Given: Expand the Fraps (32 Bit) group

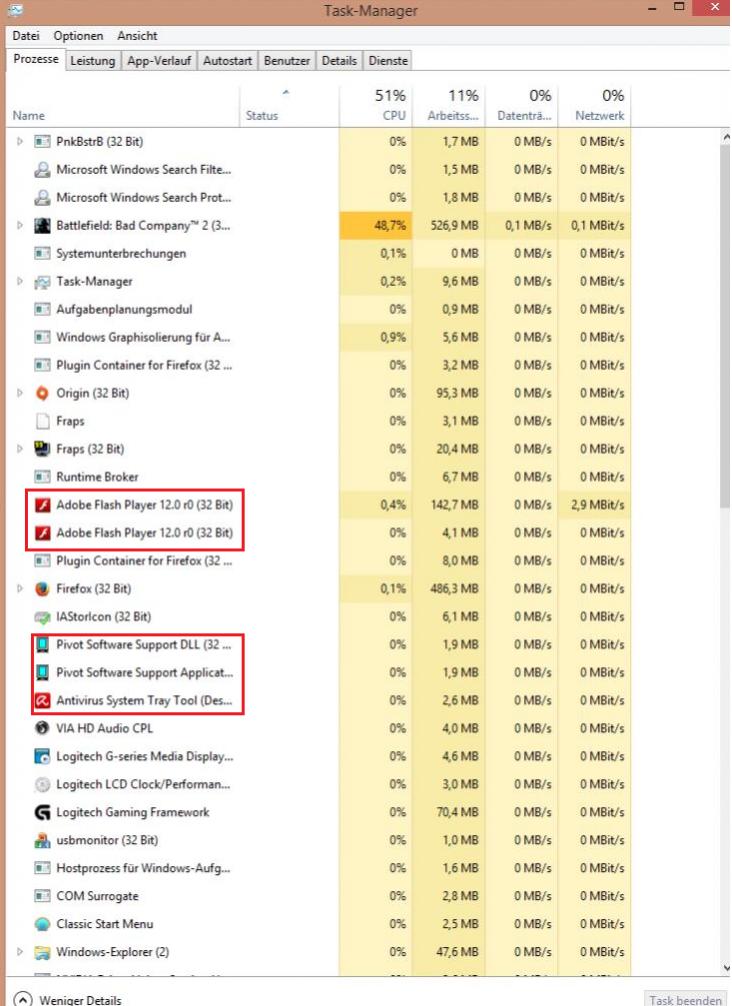Looking at the screenshot, I should (20, 449).
